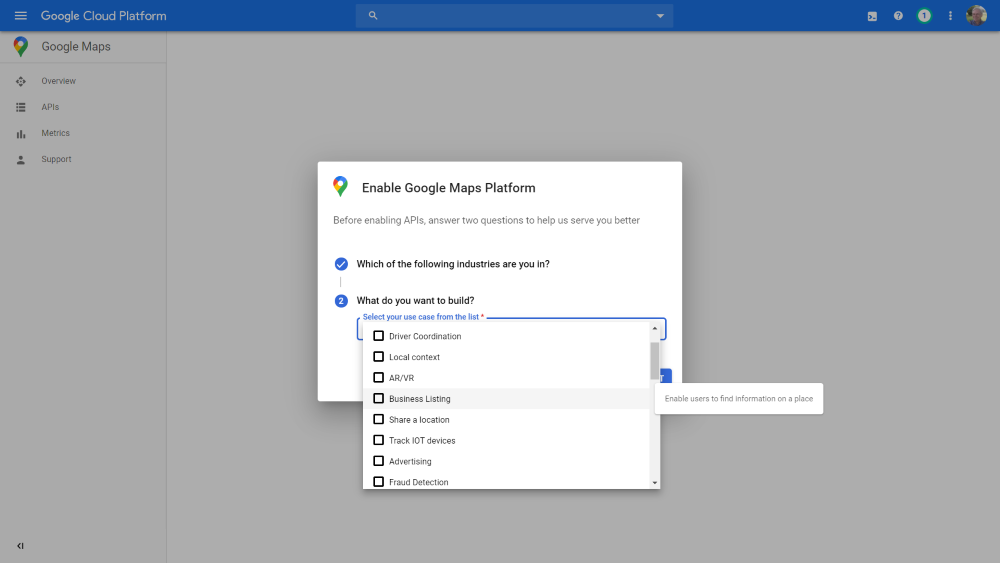Check the Business Listing option

pyautogui.click(x=378, y=398)
